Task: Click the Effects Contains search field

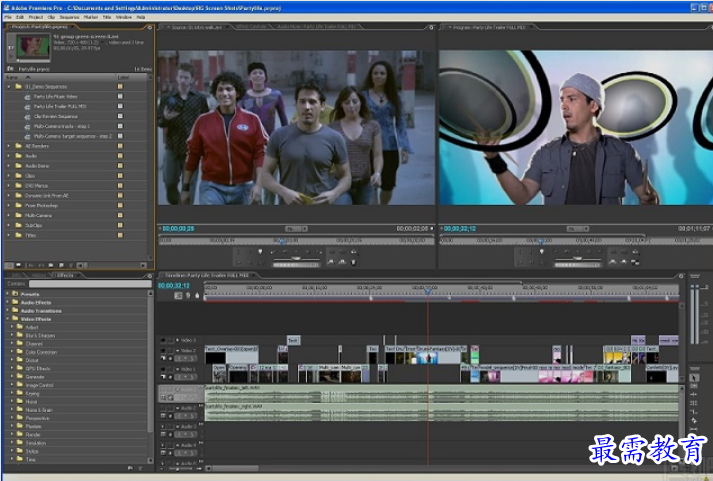Action: coord(90,284)
